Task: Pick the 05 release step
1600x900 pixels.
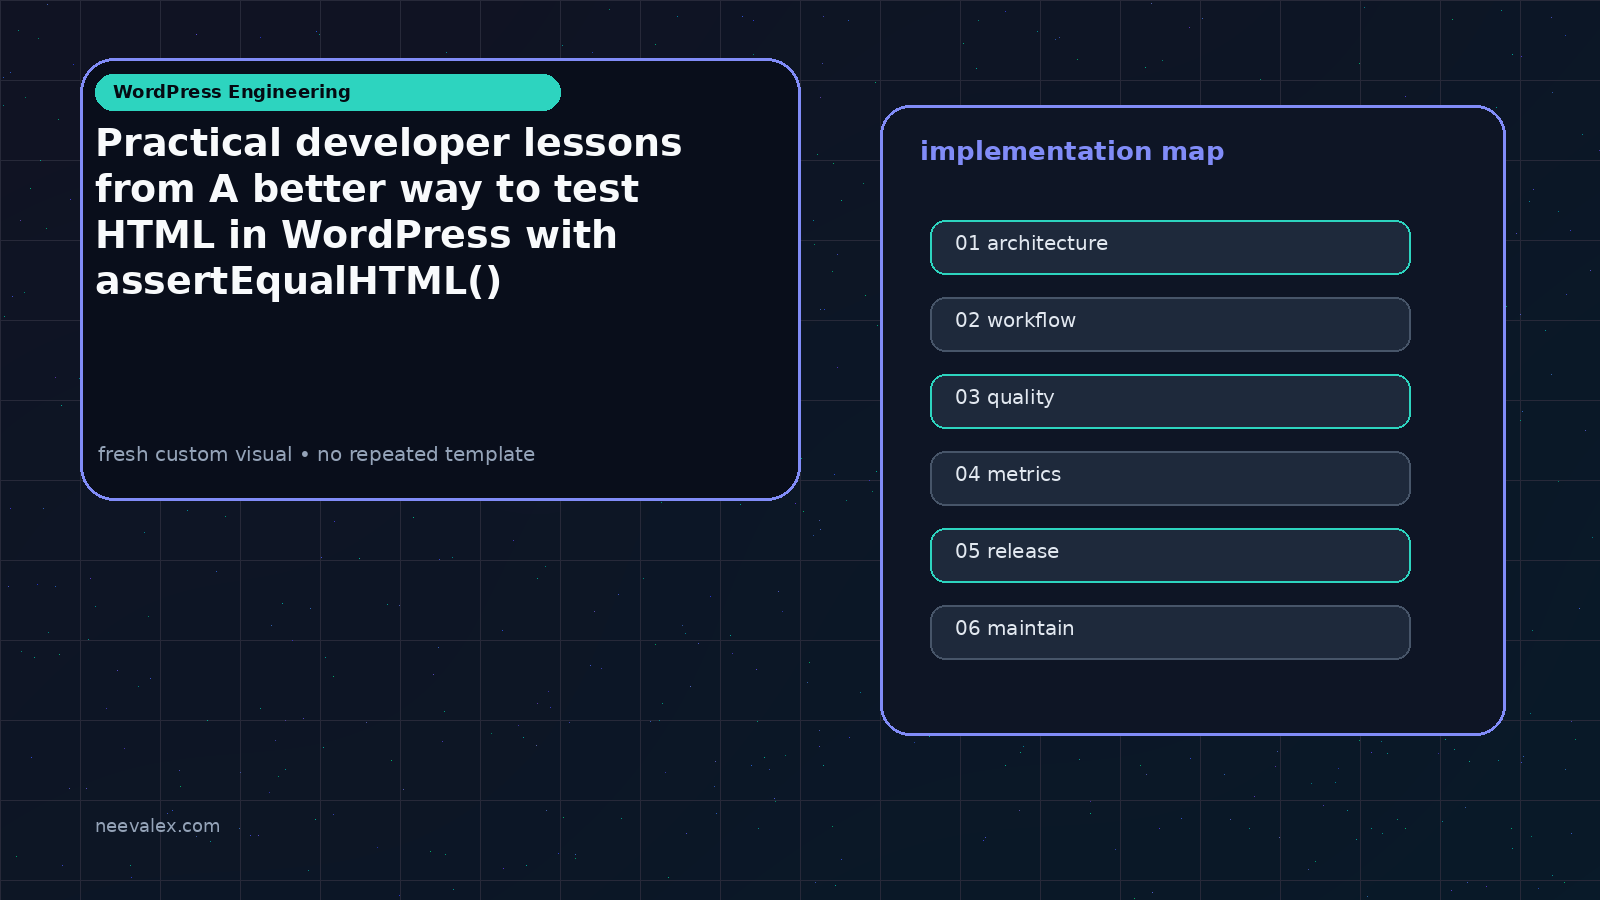Action: (x=1170, y=555)
